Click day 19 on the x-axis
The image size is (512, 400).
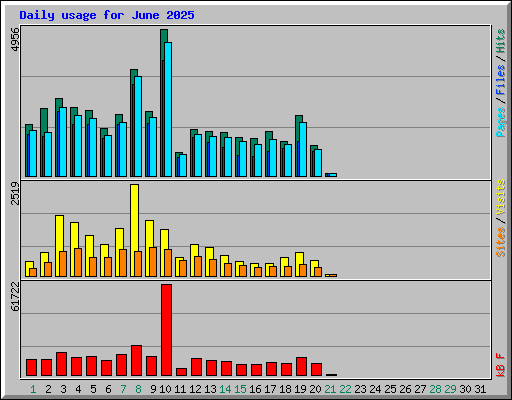300,389
